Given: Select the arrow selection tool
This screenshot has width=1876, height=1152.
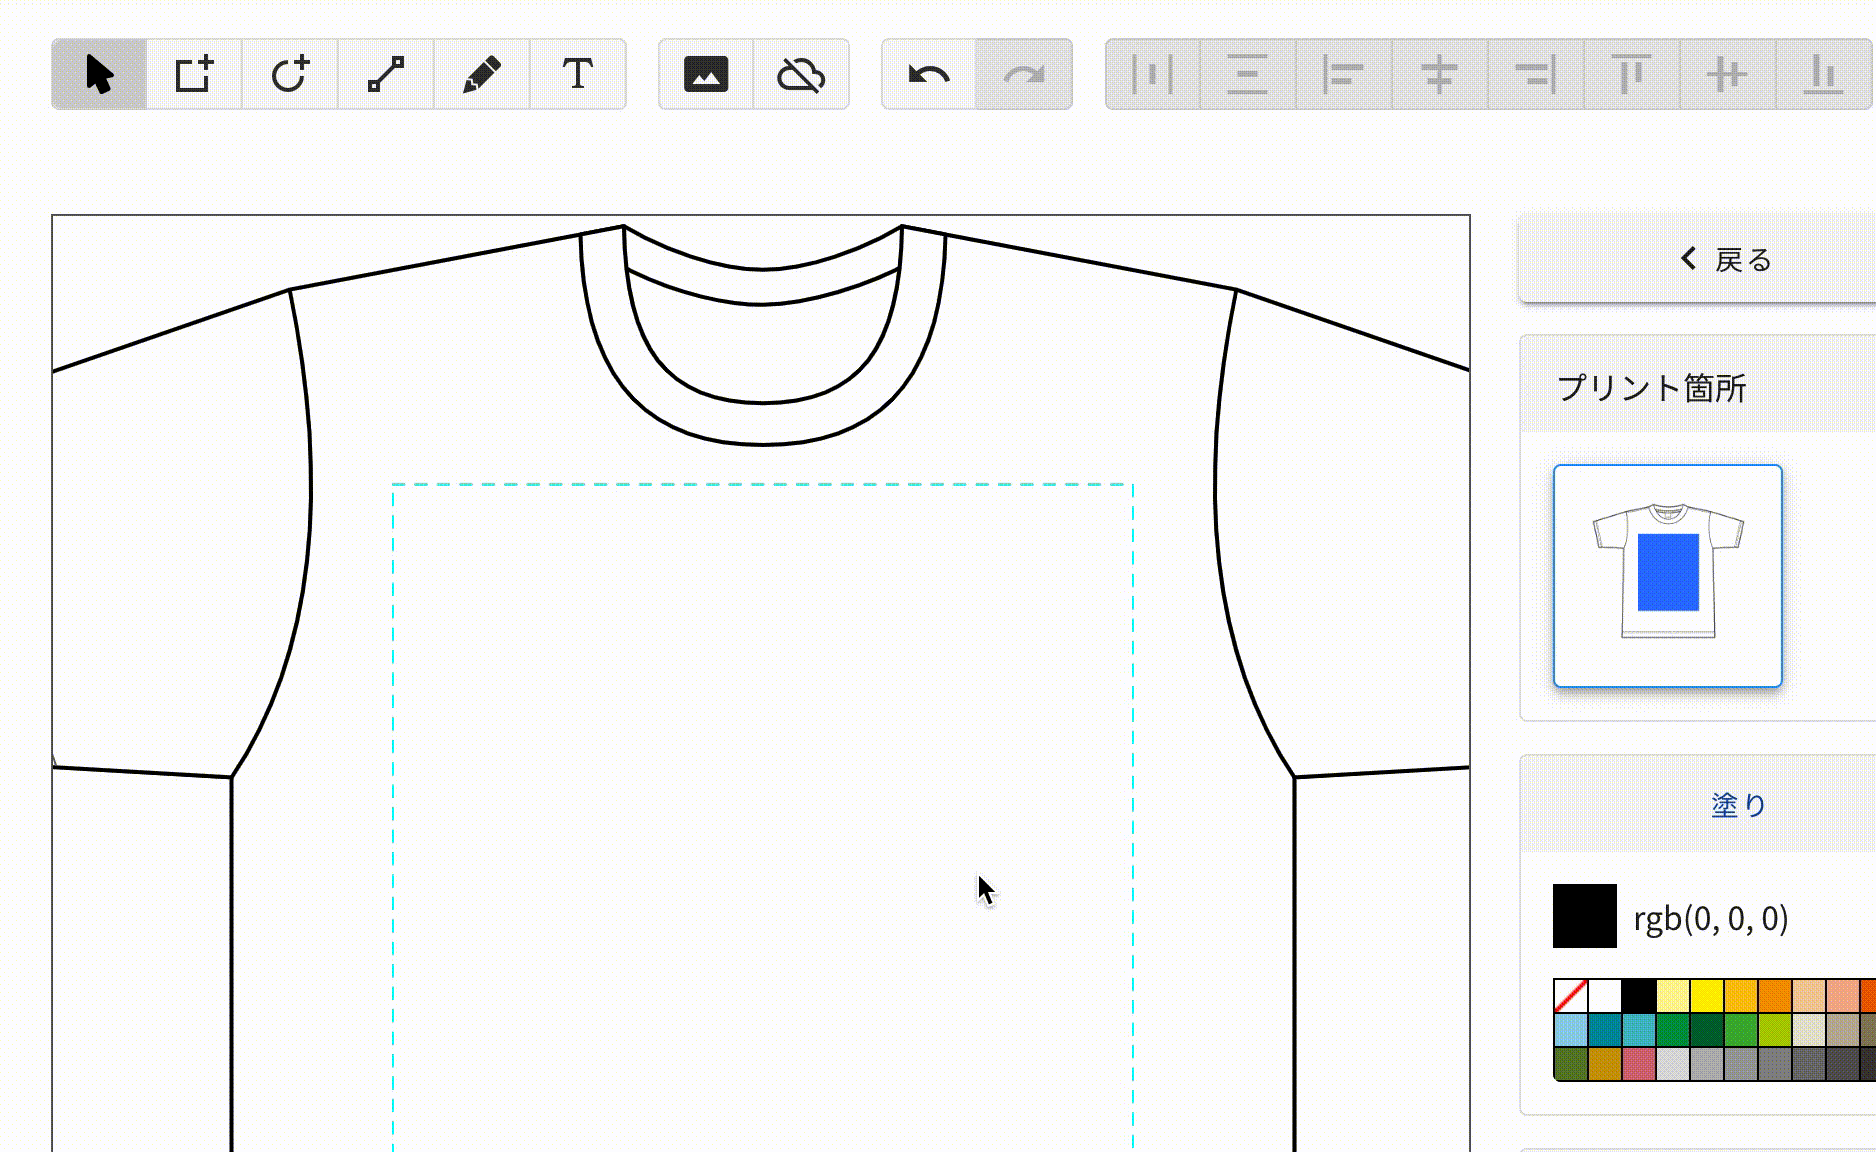Looking at the screenshot, I should [x=99, y=75].
